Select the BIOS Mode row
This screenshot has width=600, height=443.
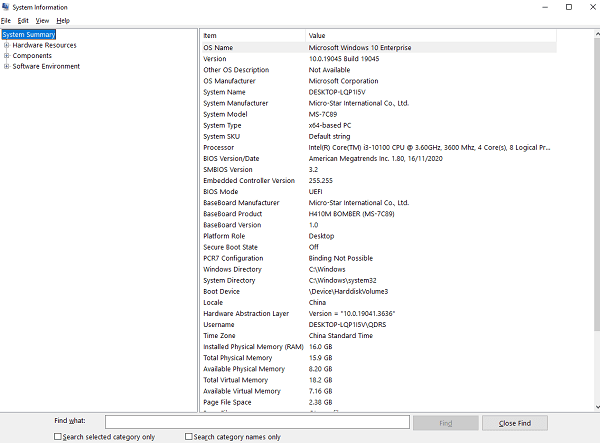point(378,192)
